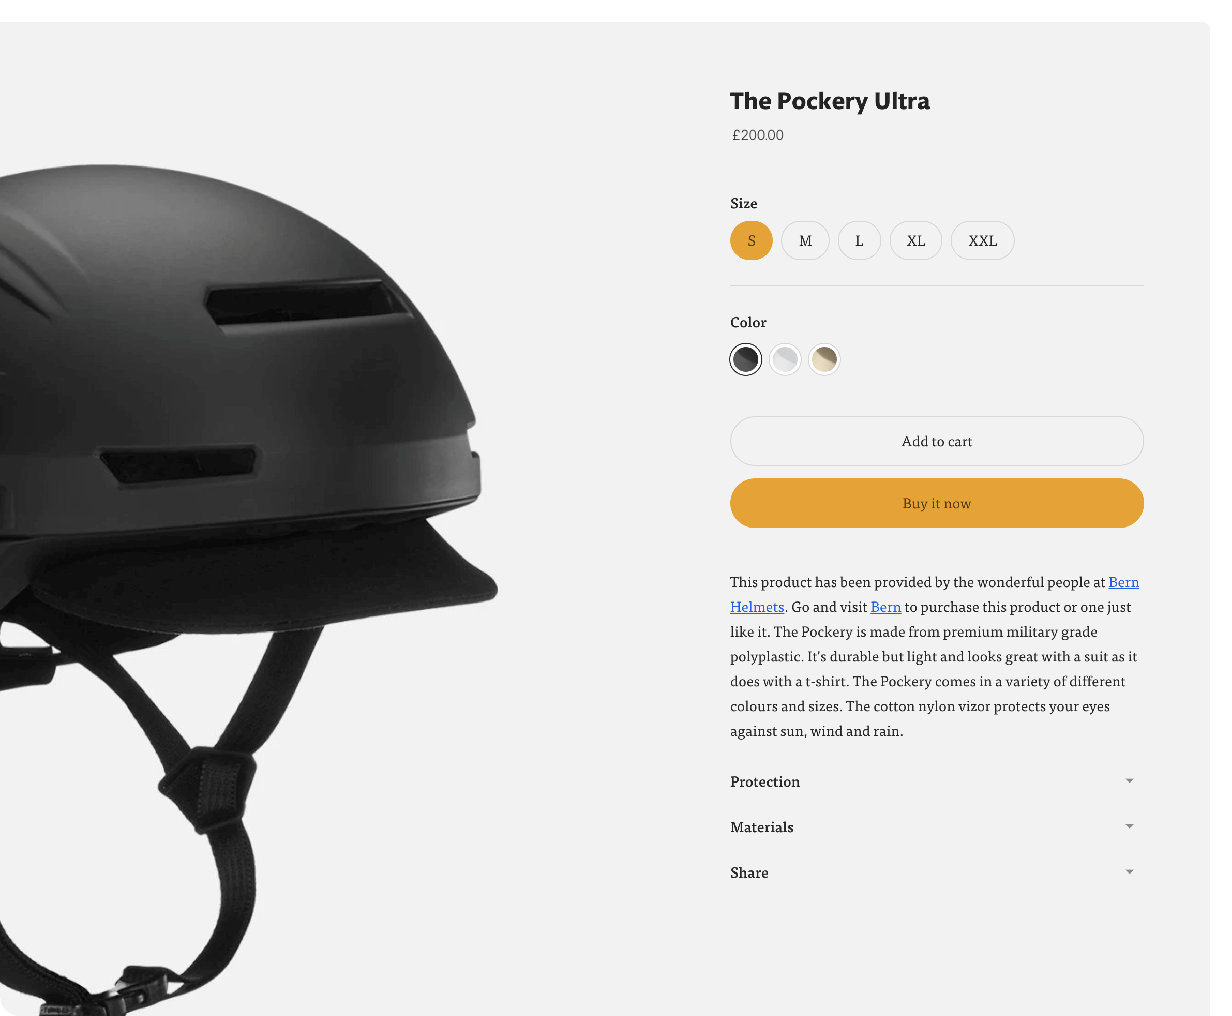Click The Pockery Ultra product title

click(830, 101)
